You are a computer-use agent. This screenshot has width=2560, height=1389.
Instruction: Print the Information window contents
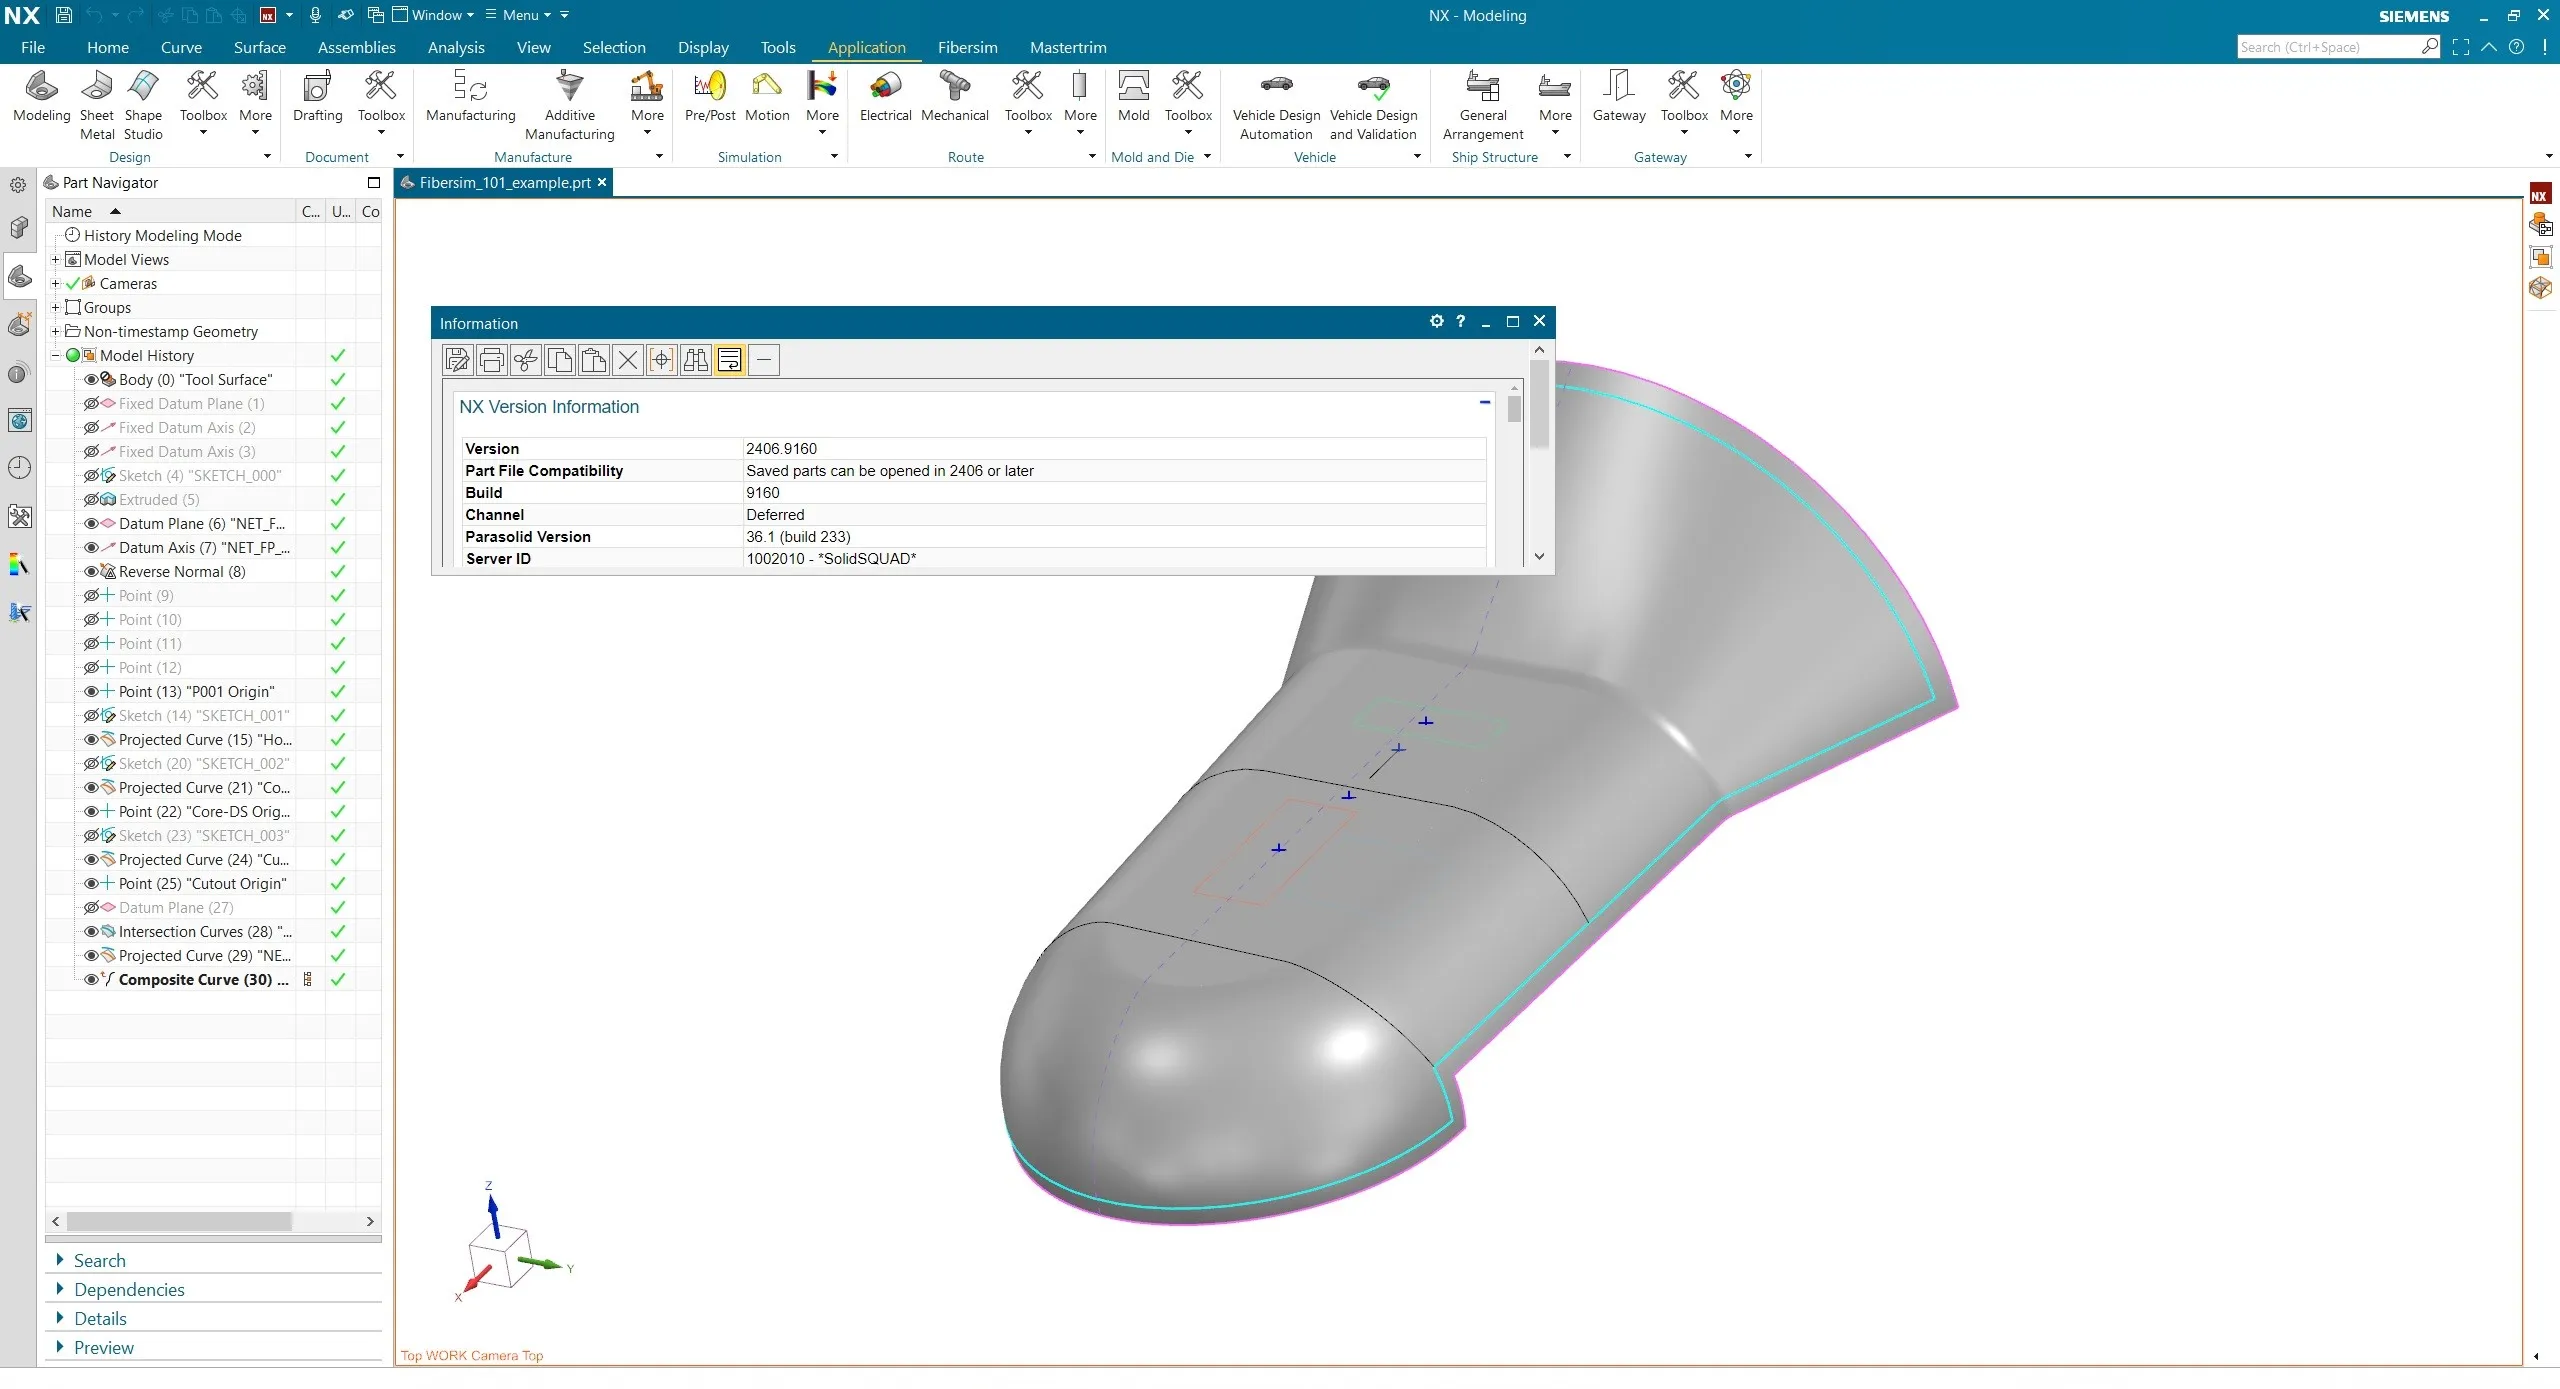(491, 360)
